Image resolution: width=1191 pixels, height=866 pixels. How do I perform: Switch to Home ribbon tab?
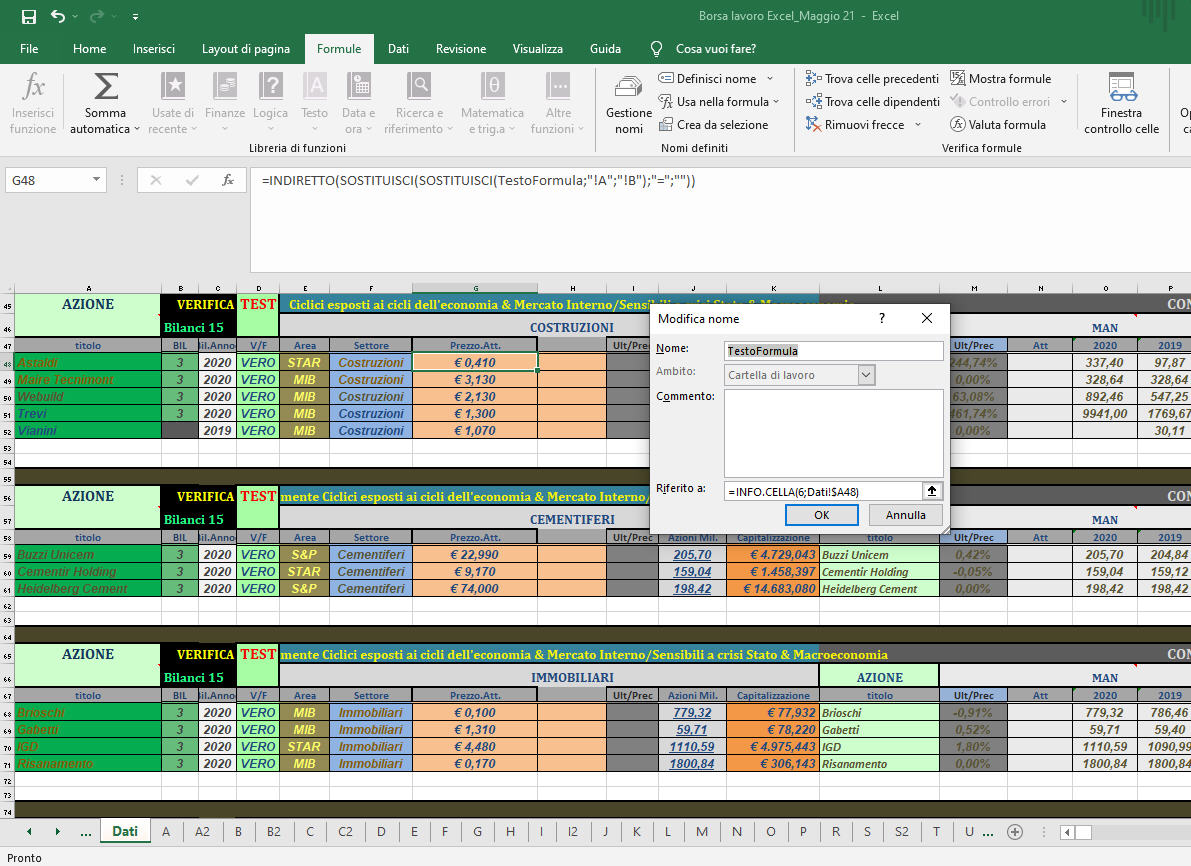[90, 49]
